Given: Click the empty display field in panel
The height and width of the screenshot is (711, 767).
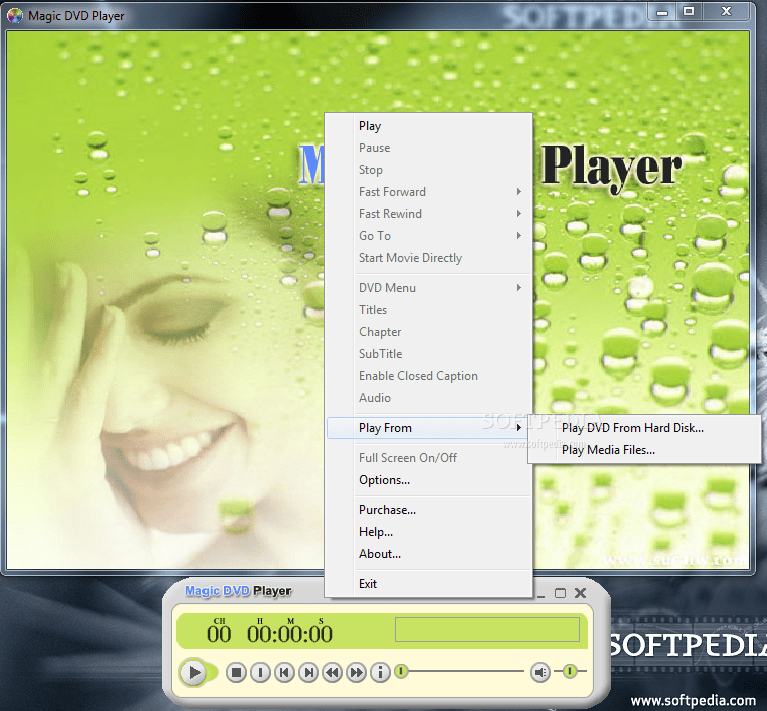Looking at the screenshot, I should point(487,629).
